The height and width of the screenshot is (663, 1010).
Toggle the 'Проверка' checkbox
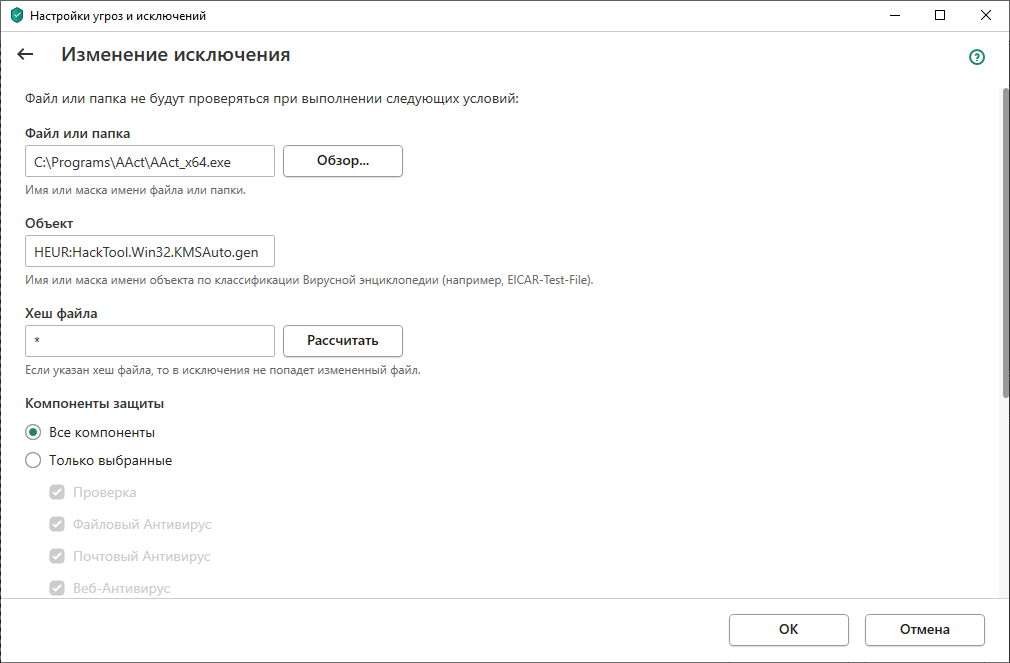(x=57, y=492)
